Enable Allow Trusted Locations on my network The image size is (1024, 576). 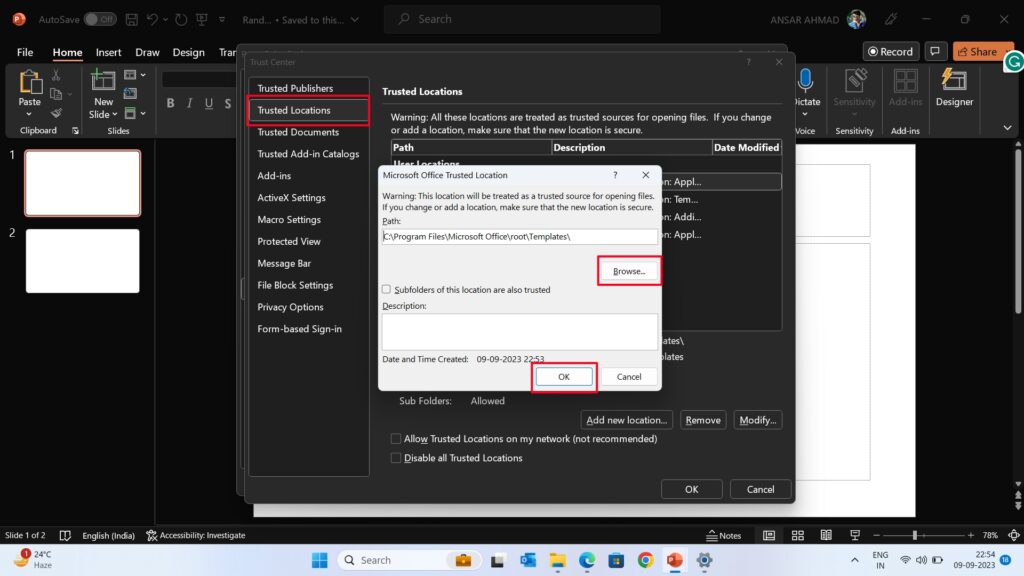(x=396, y=439)
